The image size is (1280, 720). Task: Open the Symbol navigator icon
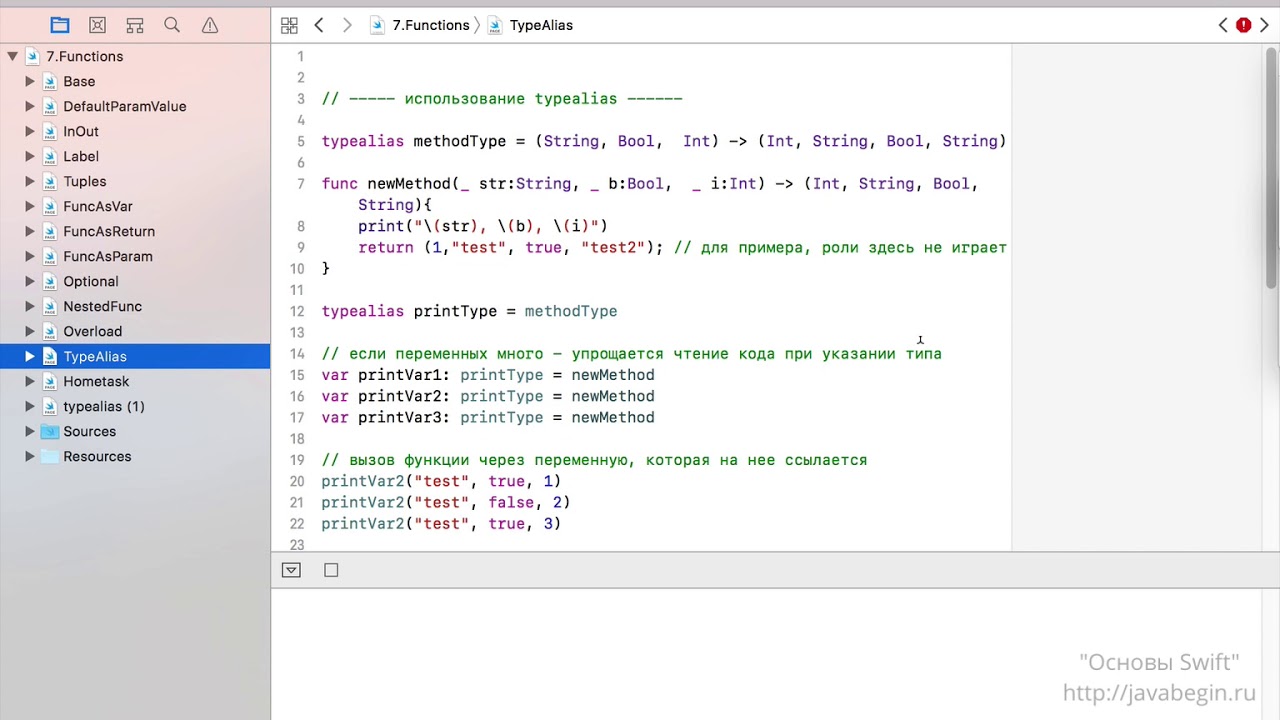tap(135, 25)
